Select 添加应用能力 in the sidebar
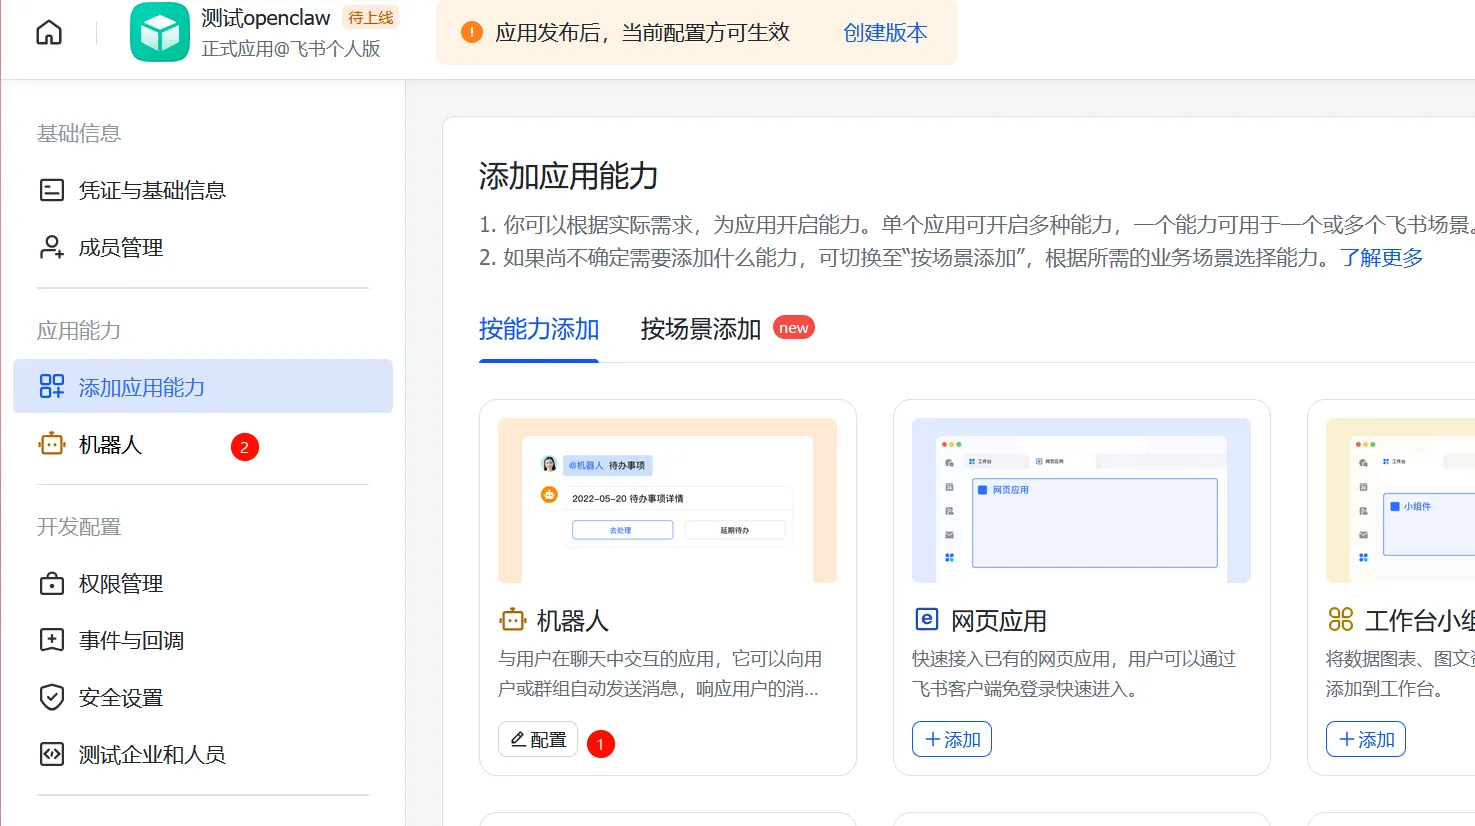The width and height of the screenshot is (1475, 826). tap(203, 386)
